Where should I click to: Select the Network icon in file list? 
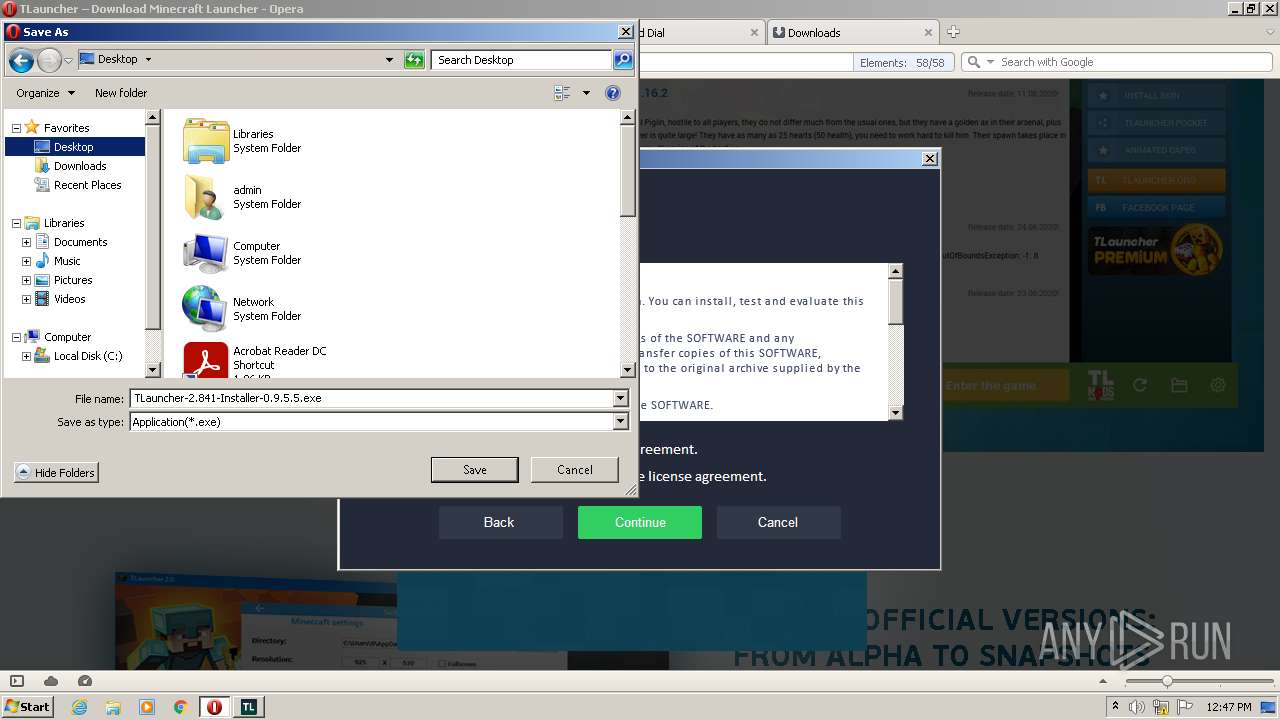click(206, 309)
